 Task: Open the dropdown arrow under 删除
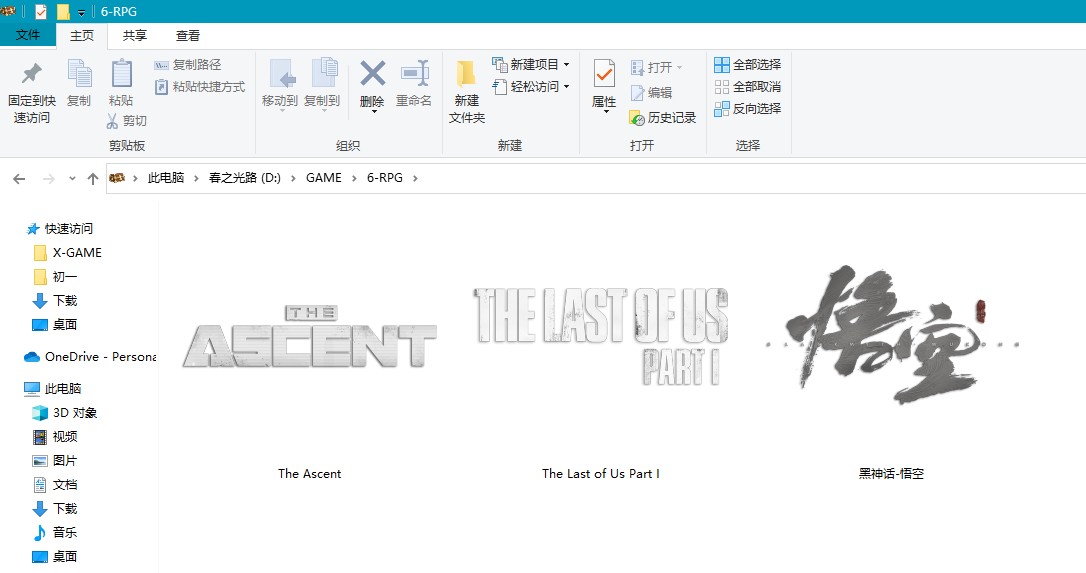point(373,112)
